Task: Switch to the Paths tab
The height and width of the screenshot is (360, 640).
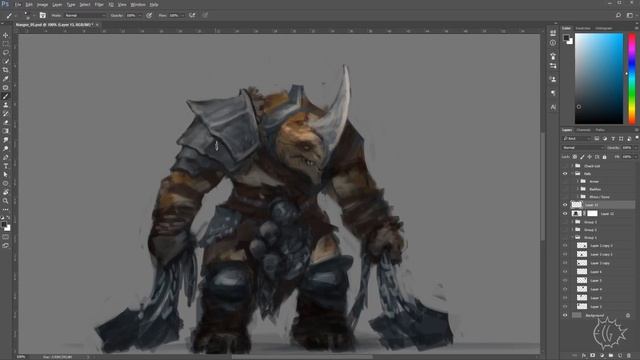Action: point(600,130)
